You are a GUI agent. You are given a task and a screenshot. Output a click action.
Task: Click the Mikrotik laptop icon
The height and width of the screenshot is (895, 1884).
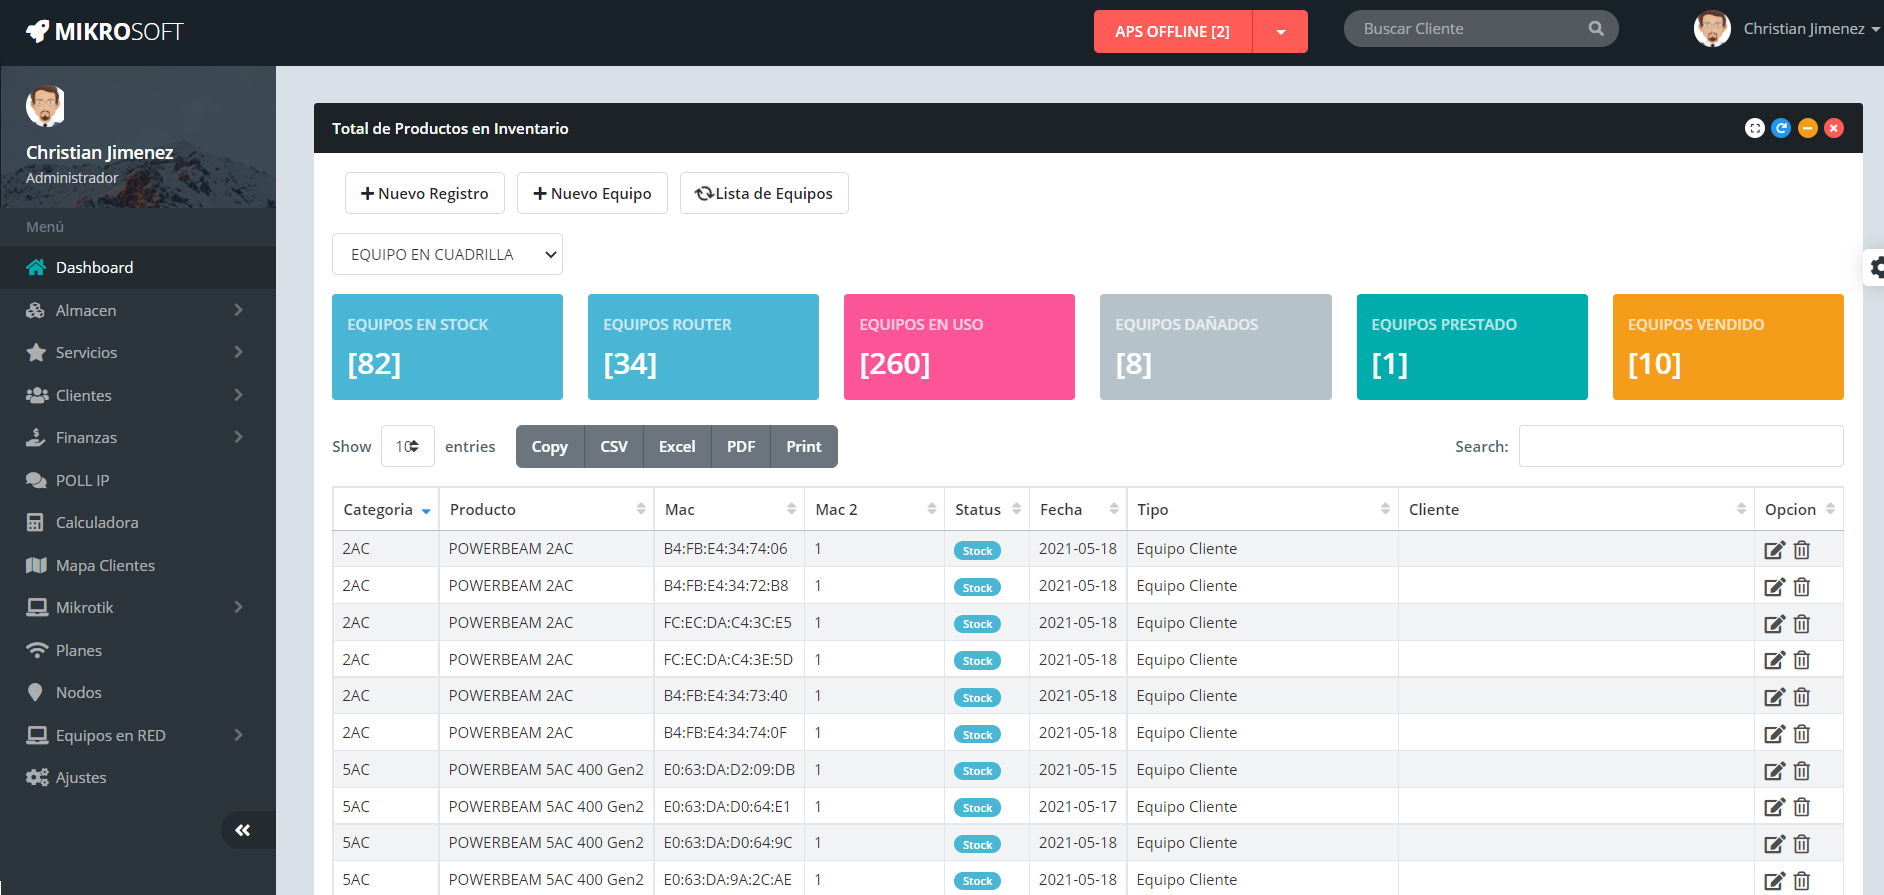pos(37,607)
